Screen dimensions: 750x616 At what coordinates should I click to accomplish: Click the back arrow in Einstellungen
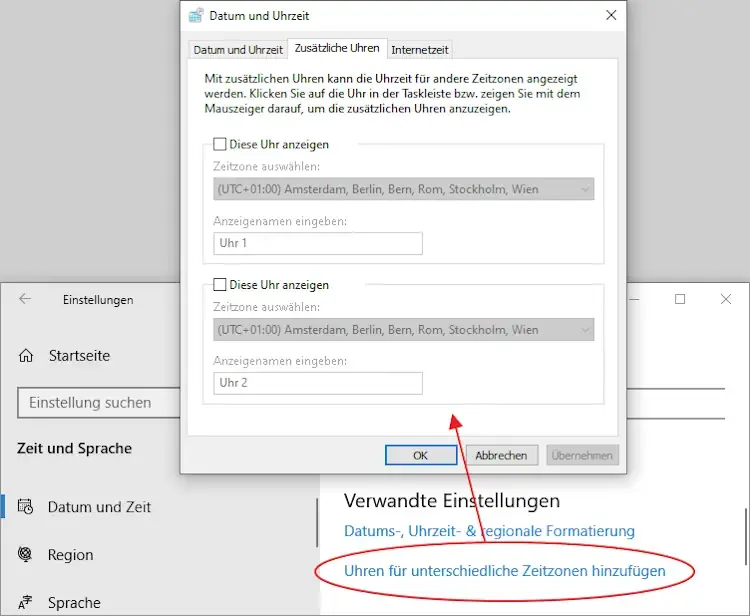click(25, 299)
